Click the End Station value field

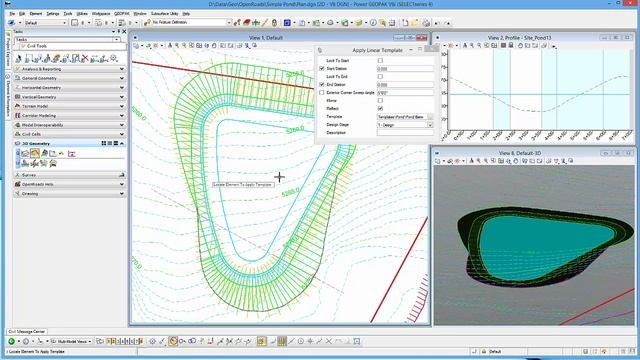[405, 84]
